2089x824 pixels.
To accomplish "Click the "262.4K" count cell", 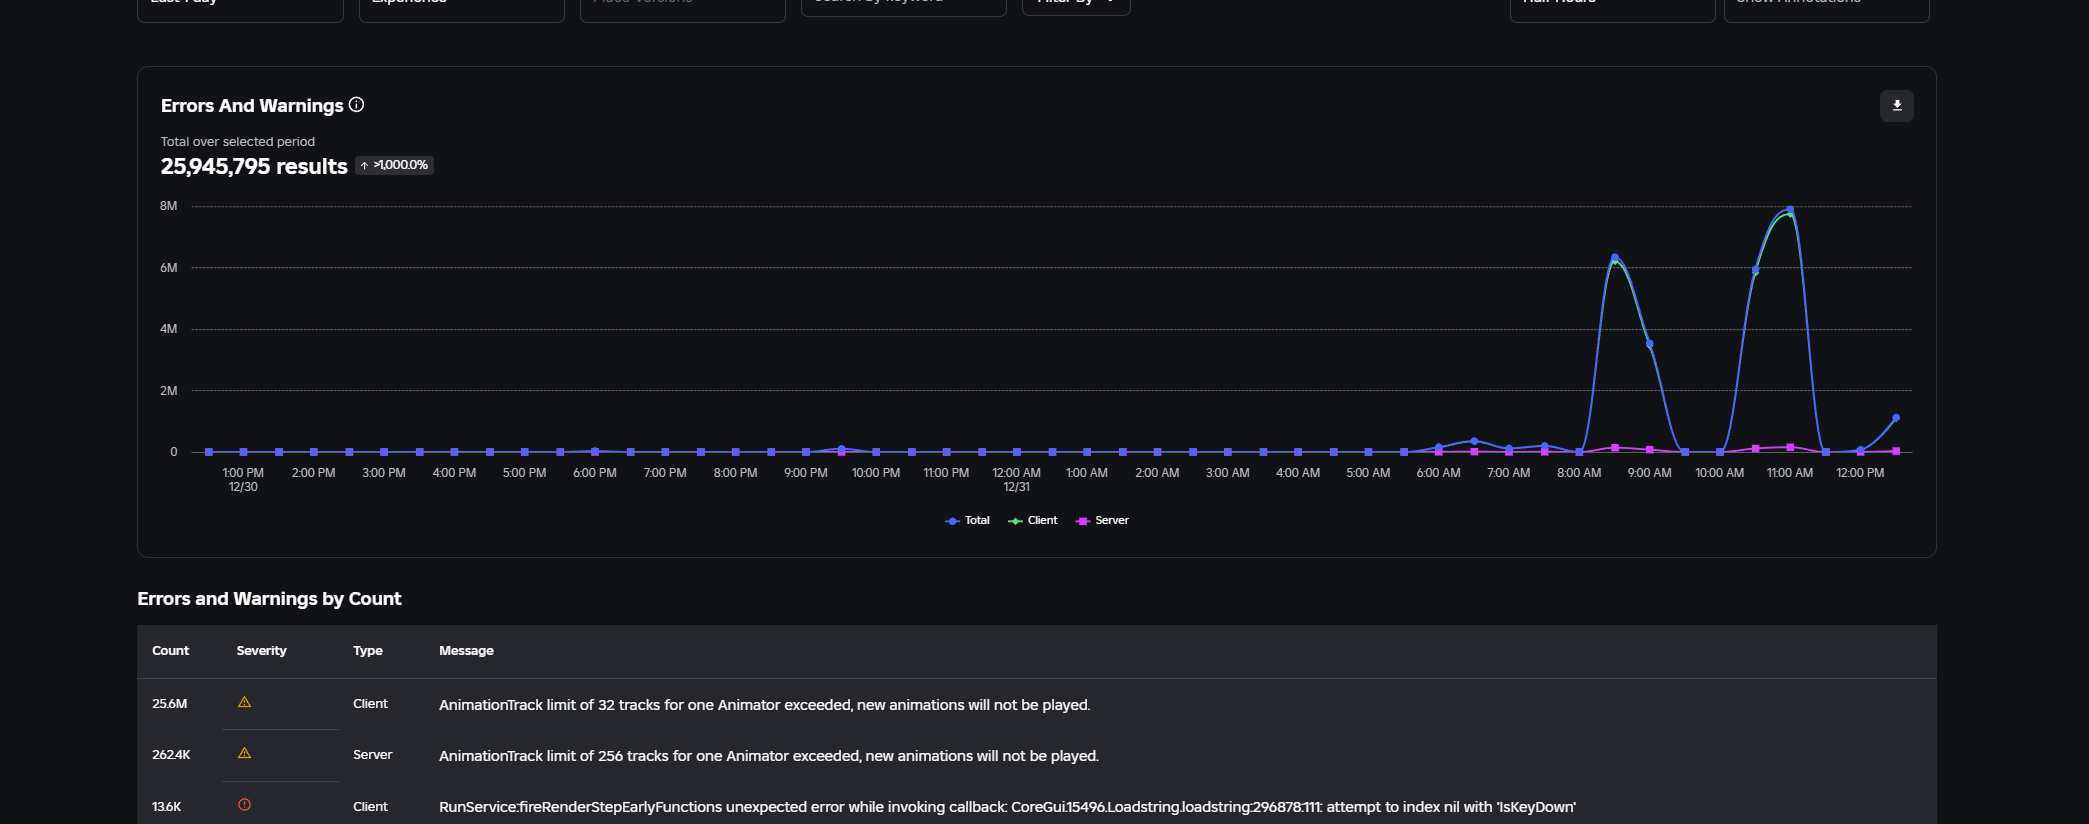I will coord(171,755).
